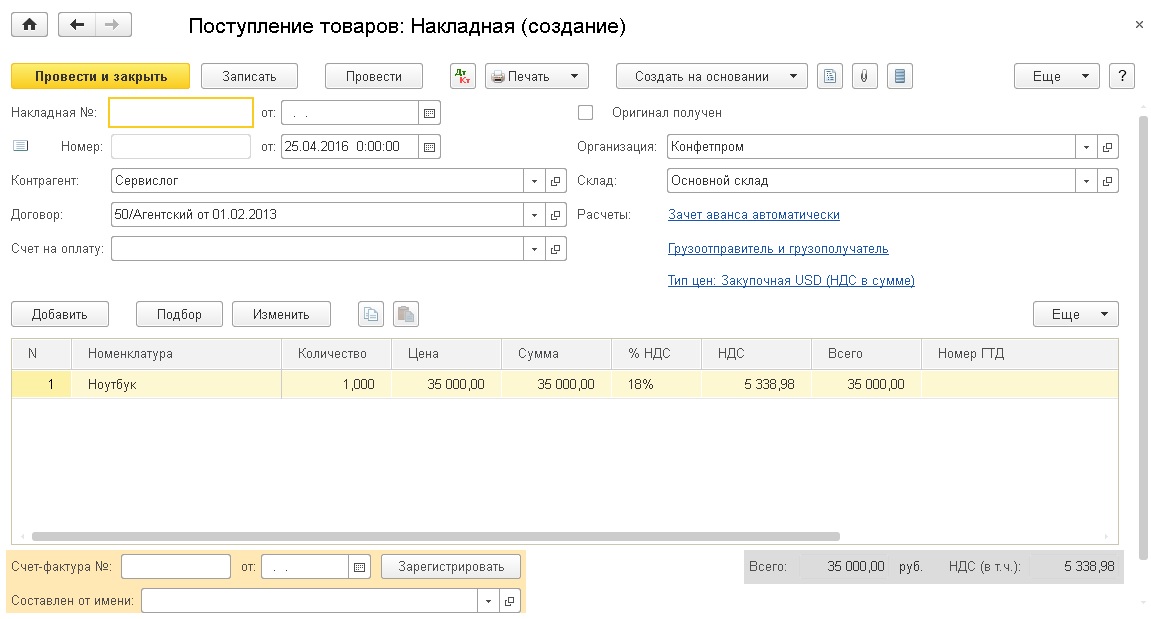Expand the Организация dropdown
Image resolution: width=1151 pixels, height=619 pixels.
(x=1086, y=147)
